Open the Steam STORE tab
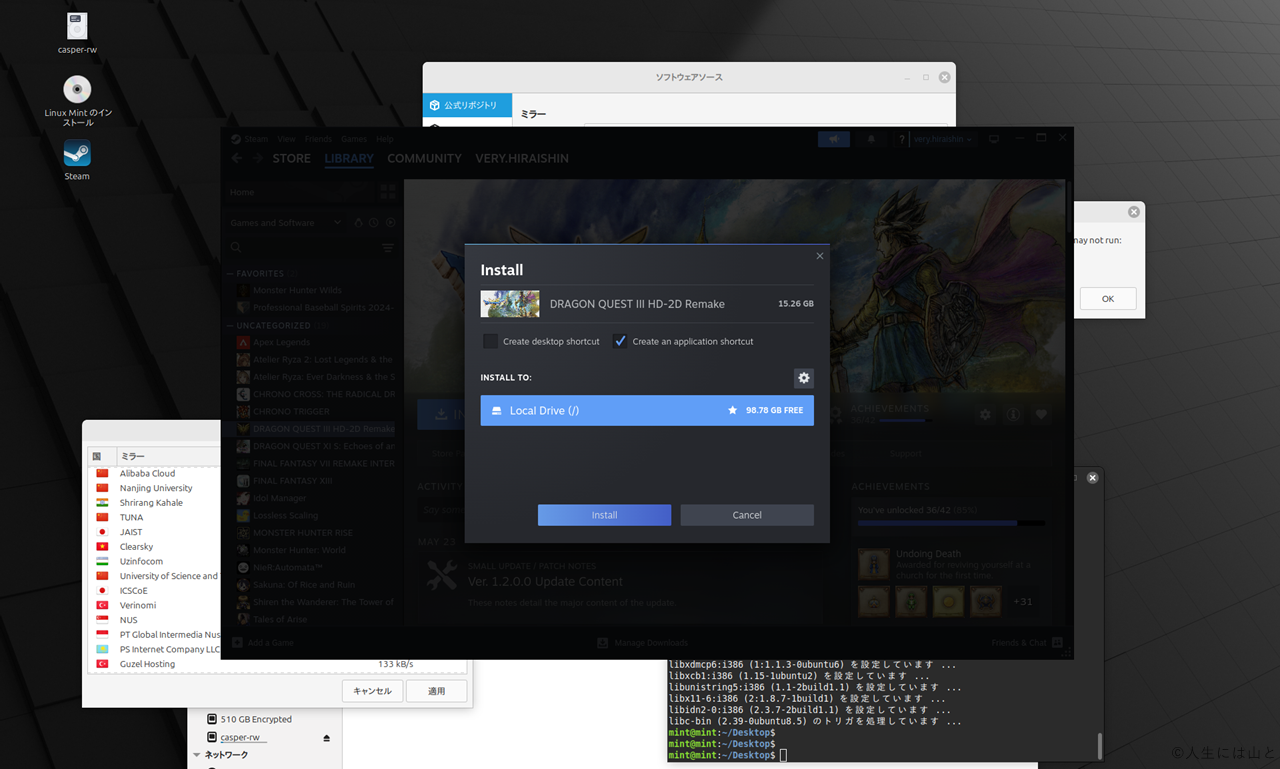The image size is (1280, 769). [x=292, y=158]
